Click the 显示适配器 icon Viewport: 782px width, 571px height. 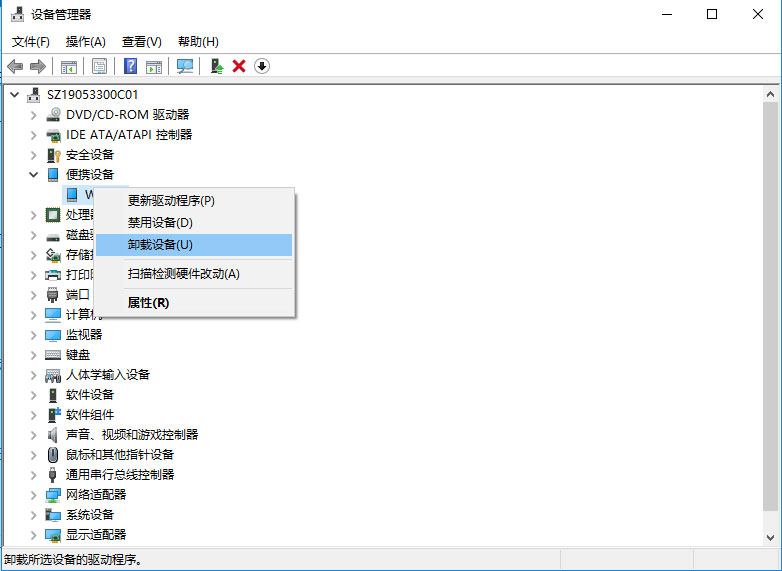53,535
